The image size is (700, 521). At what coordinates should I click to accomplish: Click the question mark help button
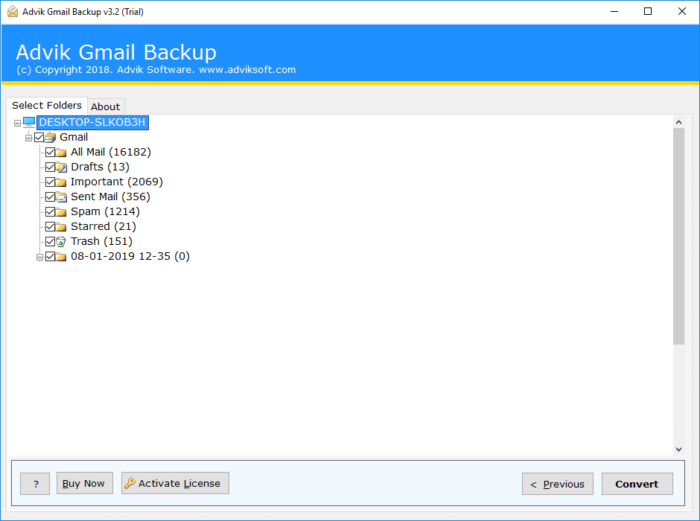coord(35,483)
